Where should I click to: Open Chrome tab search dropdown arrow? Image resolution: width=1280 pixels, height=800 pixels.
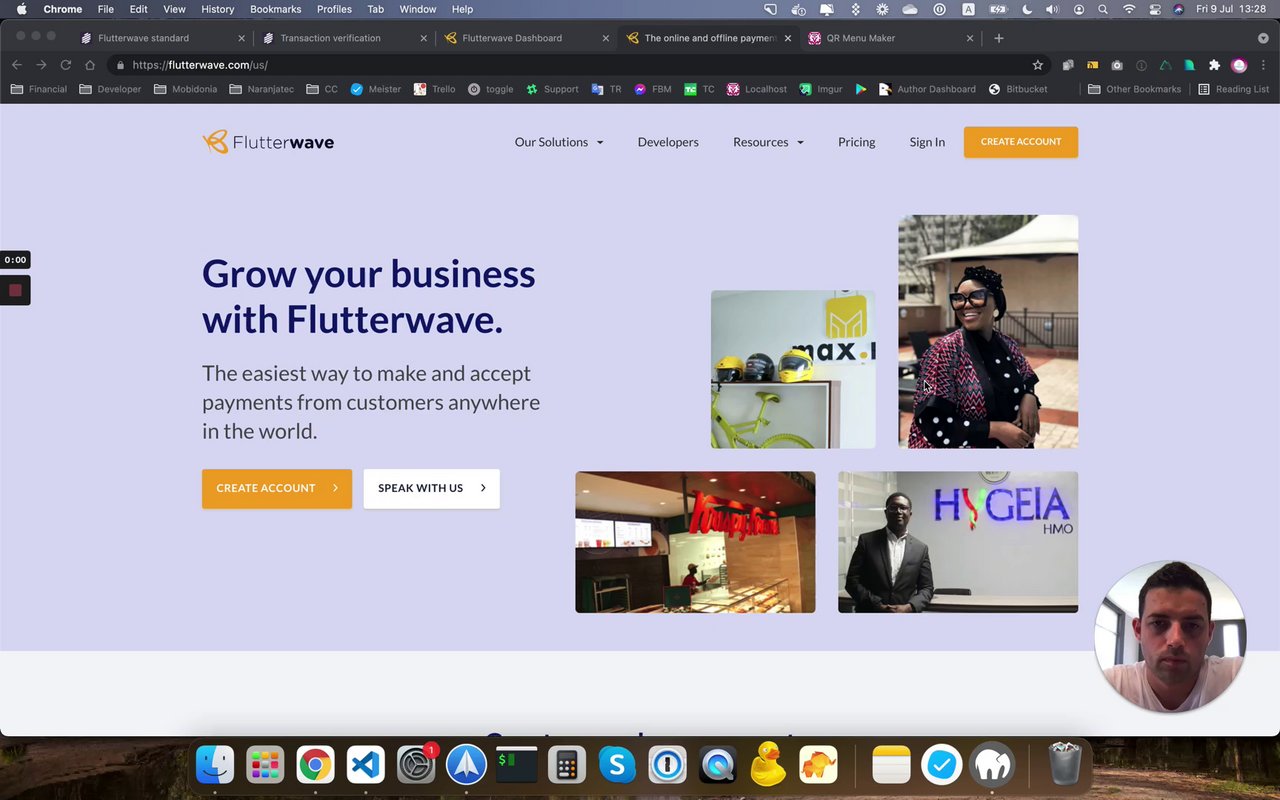pos(1263,38)
